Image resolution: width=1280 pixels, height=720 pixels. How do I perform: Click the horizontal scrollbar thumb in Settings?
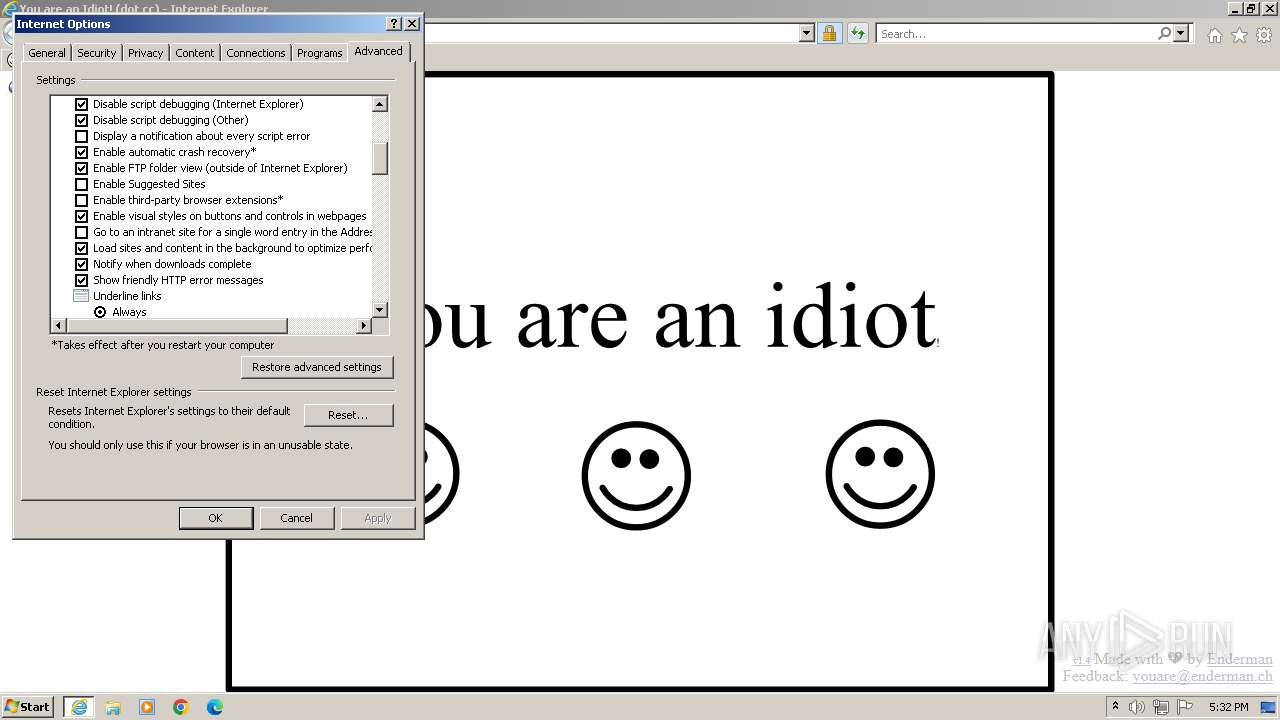[176, 326]
